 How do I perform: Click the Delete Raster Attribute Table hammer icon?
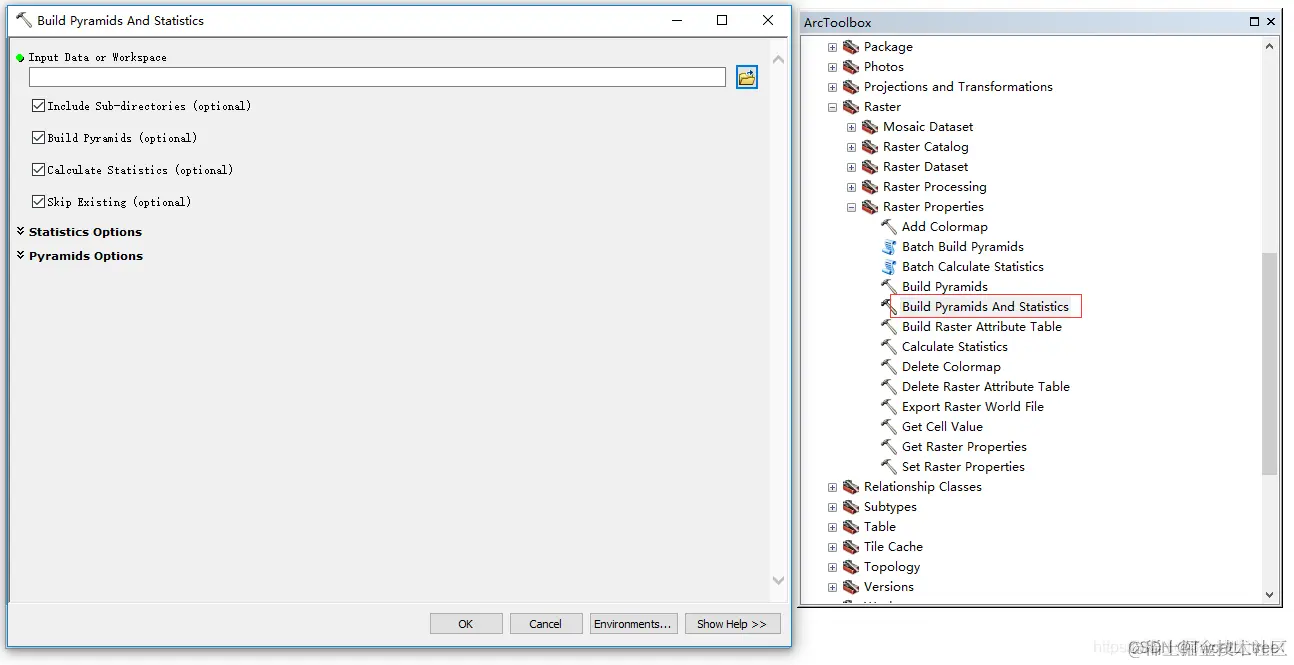pos(889,387)
